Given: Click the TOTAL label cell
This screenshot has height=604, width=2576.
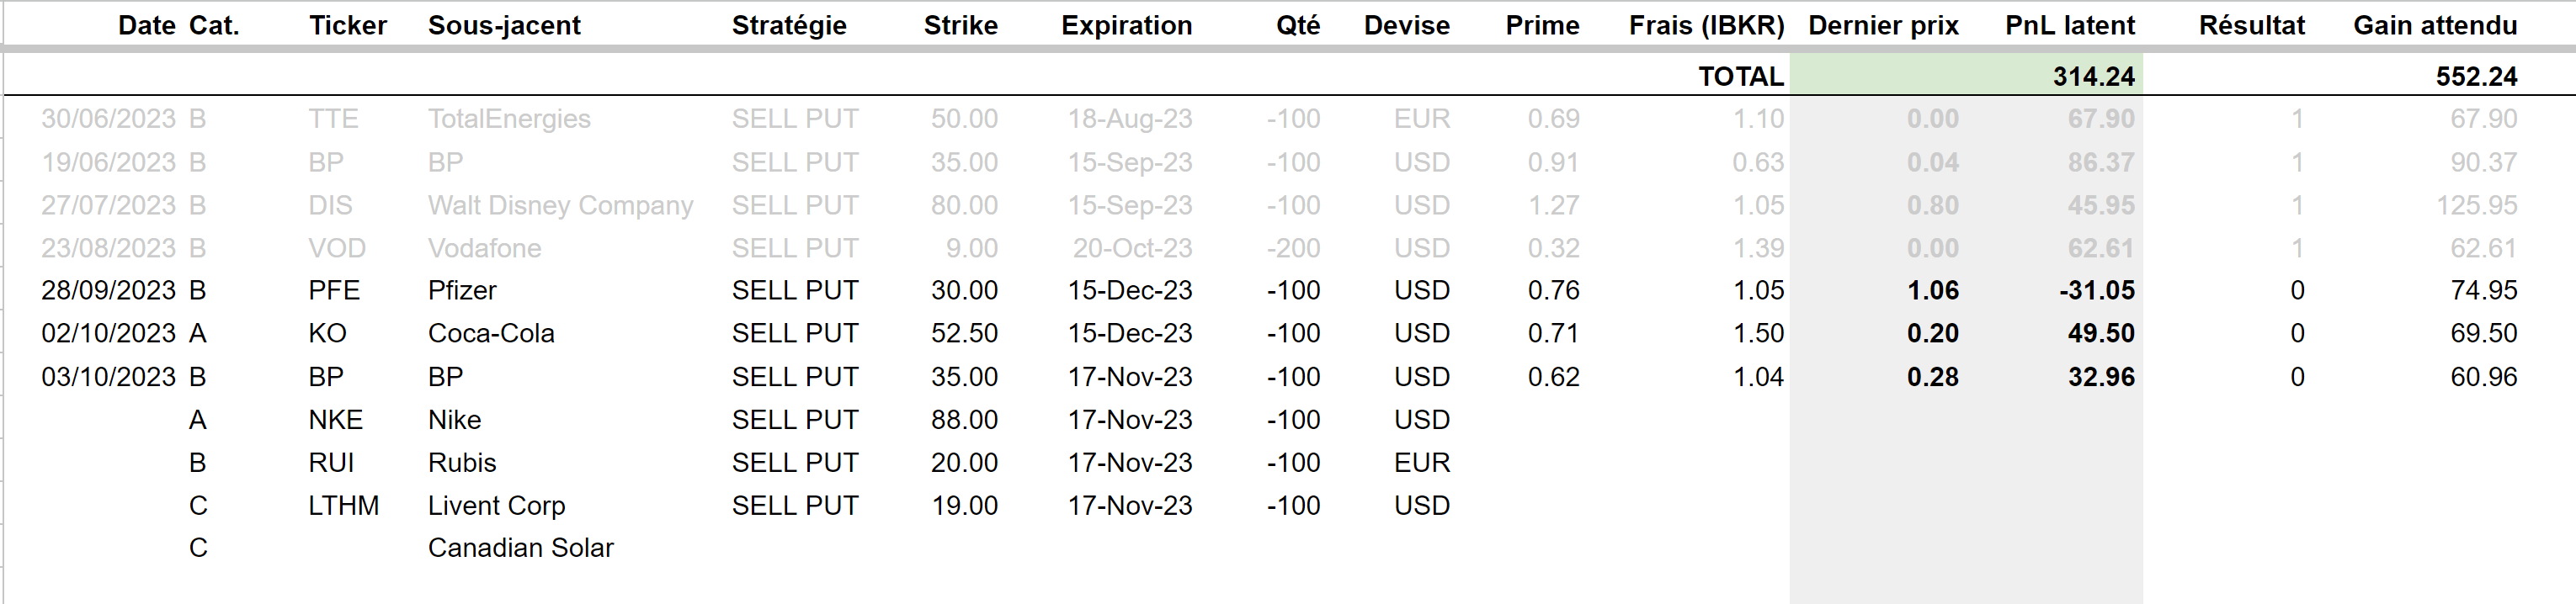Looking at the screenshot, I should (1740, 76).
